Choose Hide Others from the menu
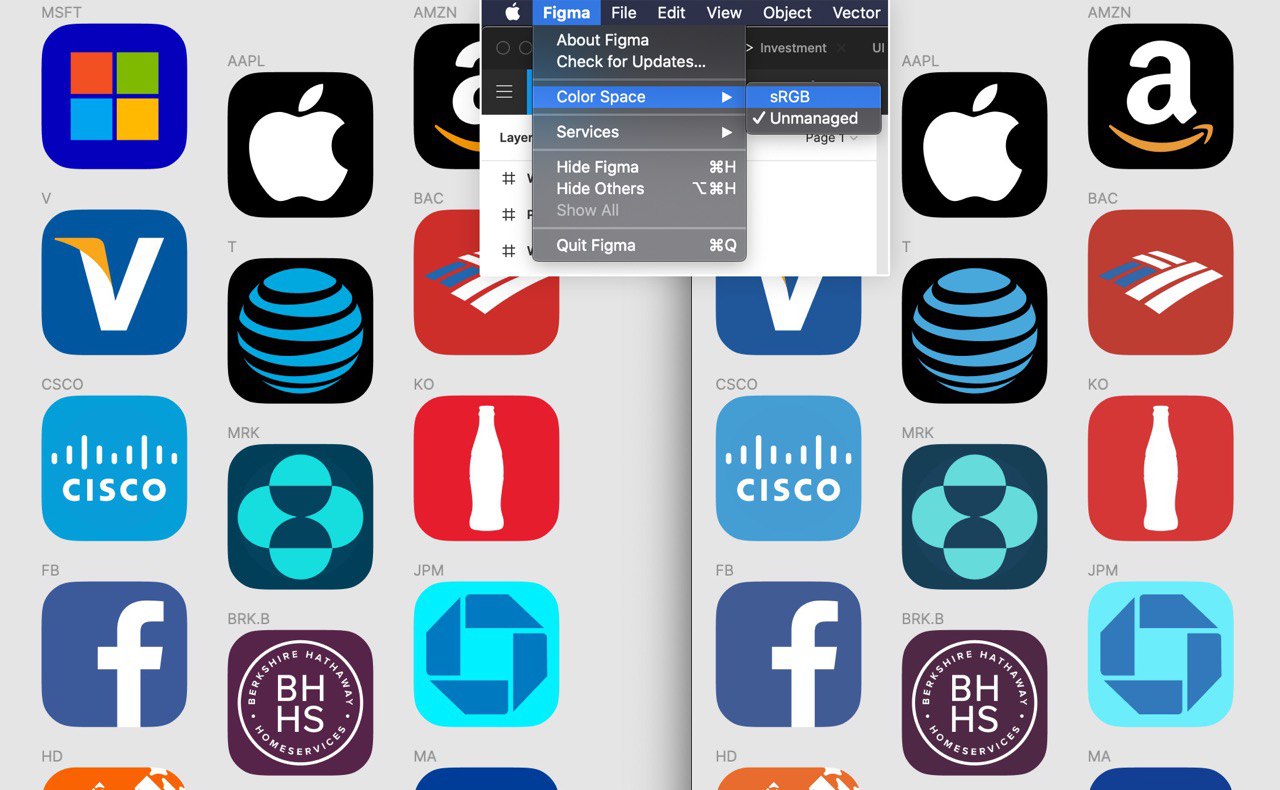 pos(639,188)
